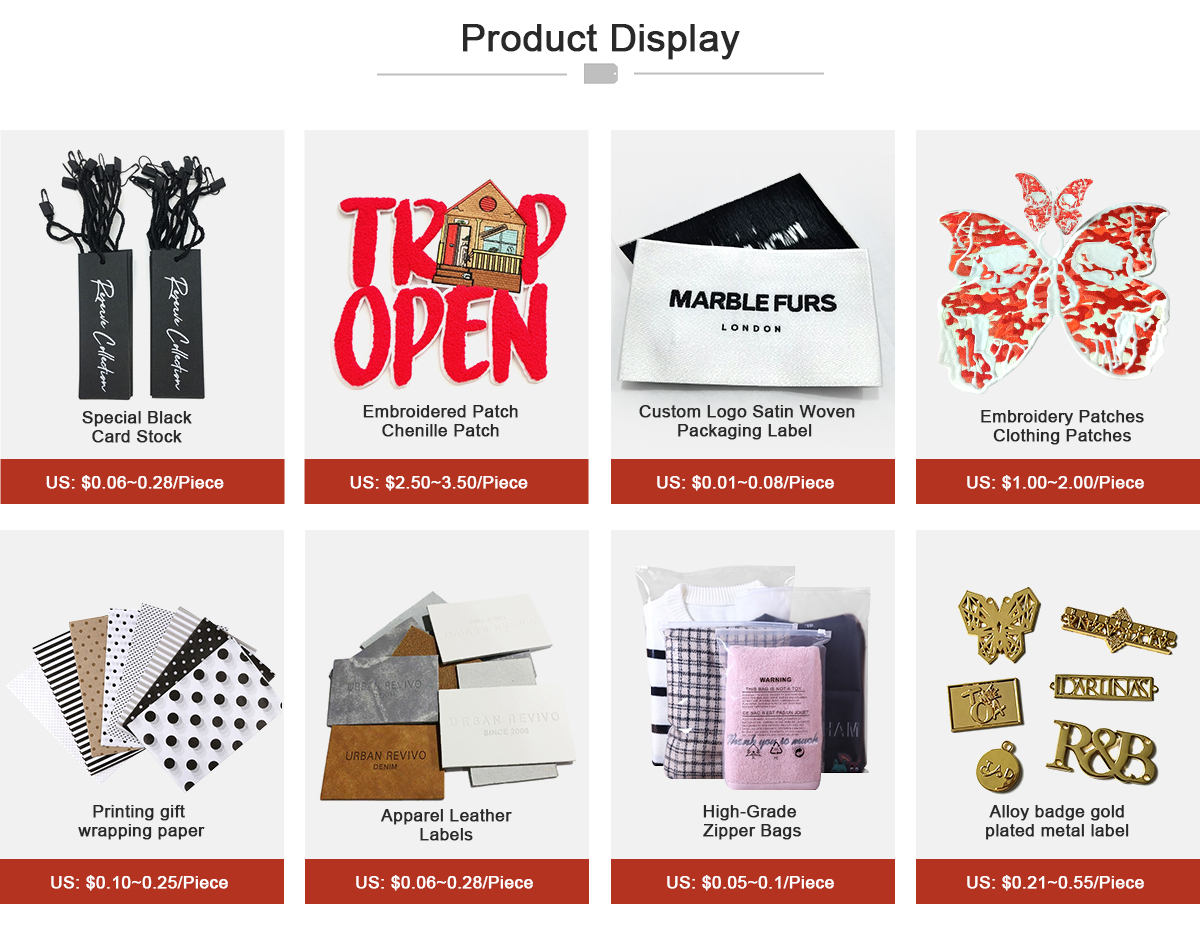Open Embroidery Patches Clothing Patches title link
This screenshot has height=928, width=1200.
[1062, 426]
